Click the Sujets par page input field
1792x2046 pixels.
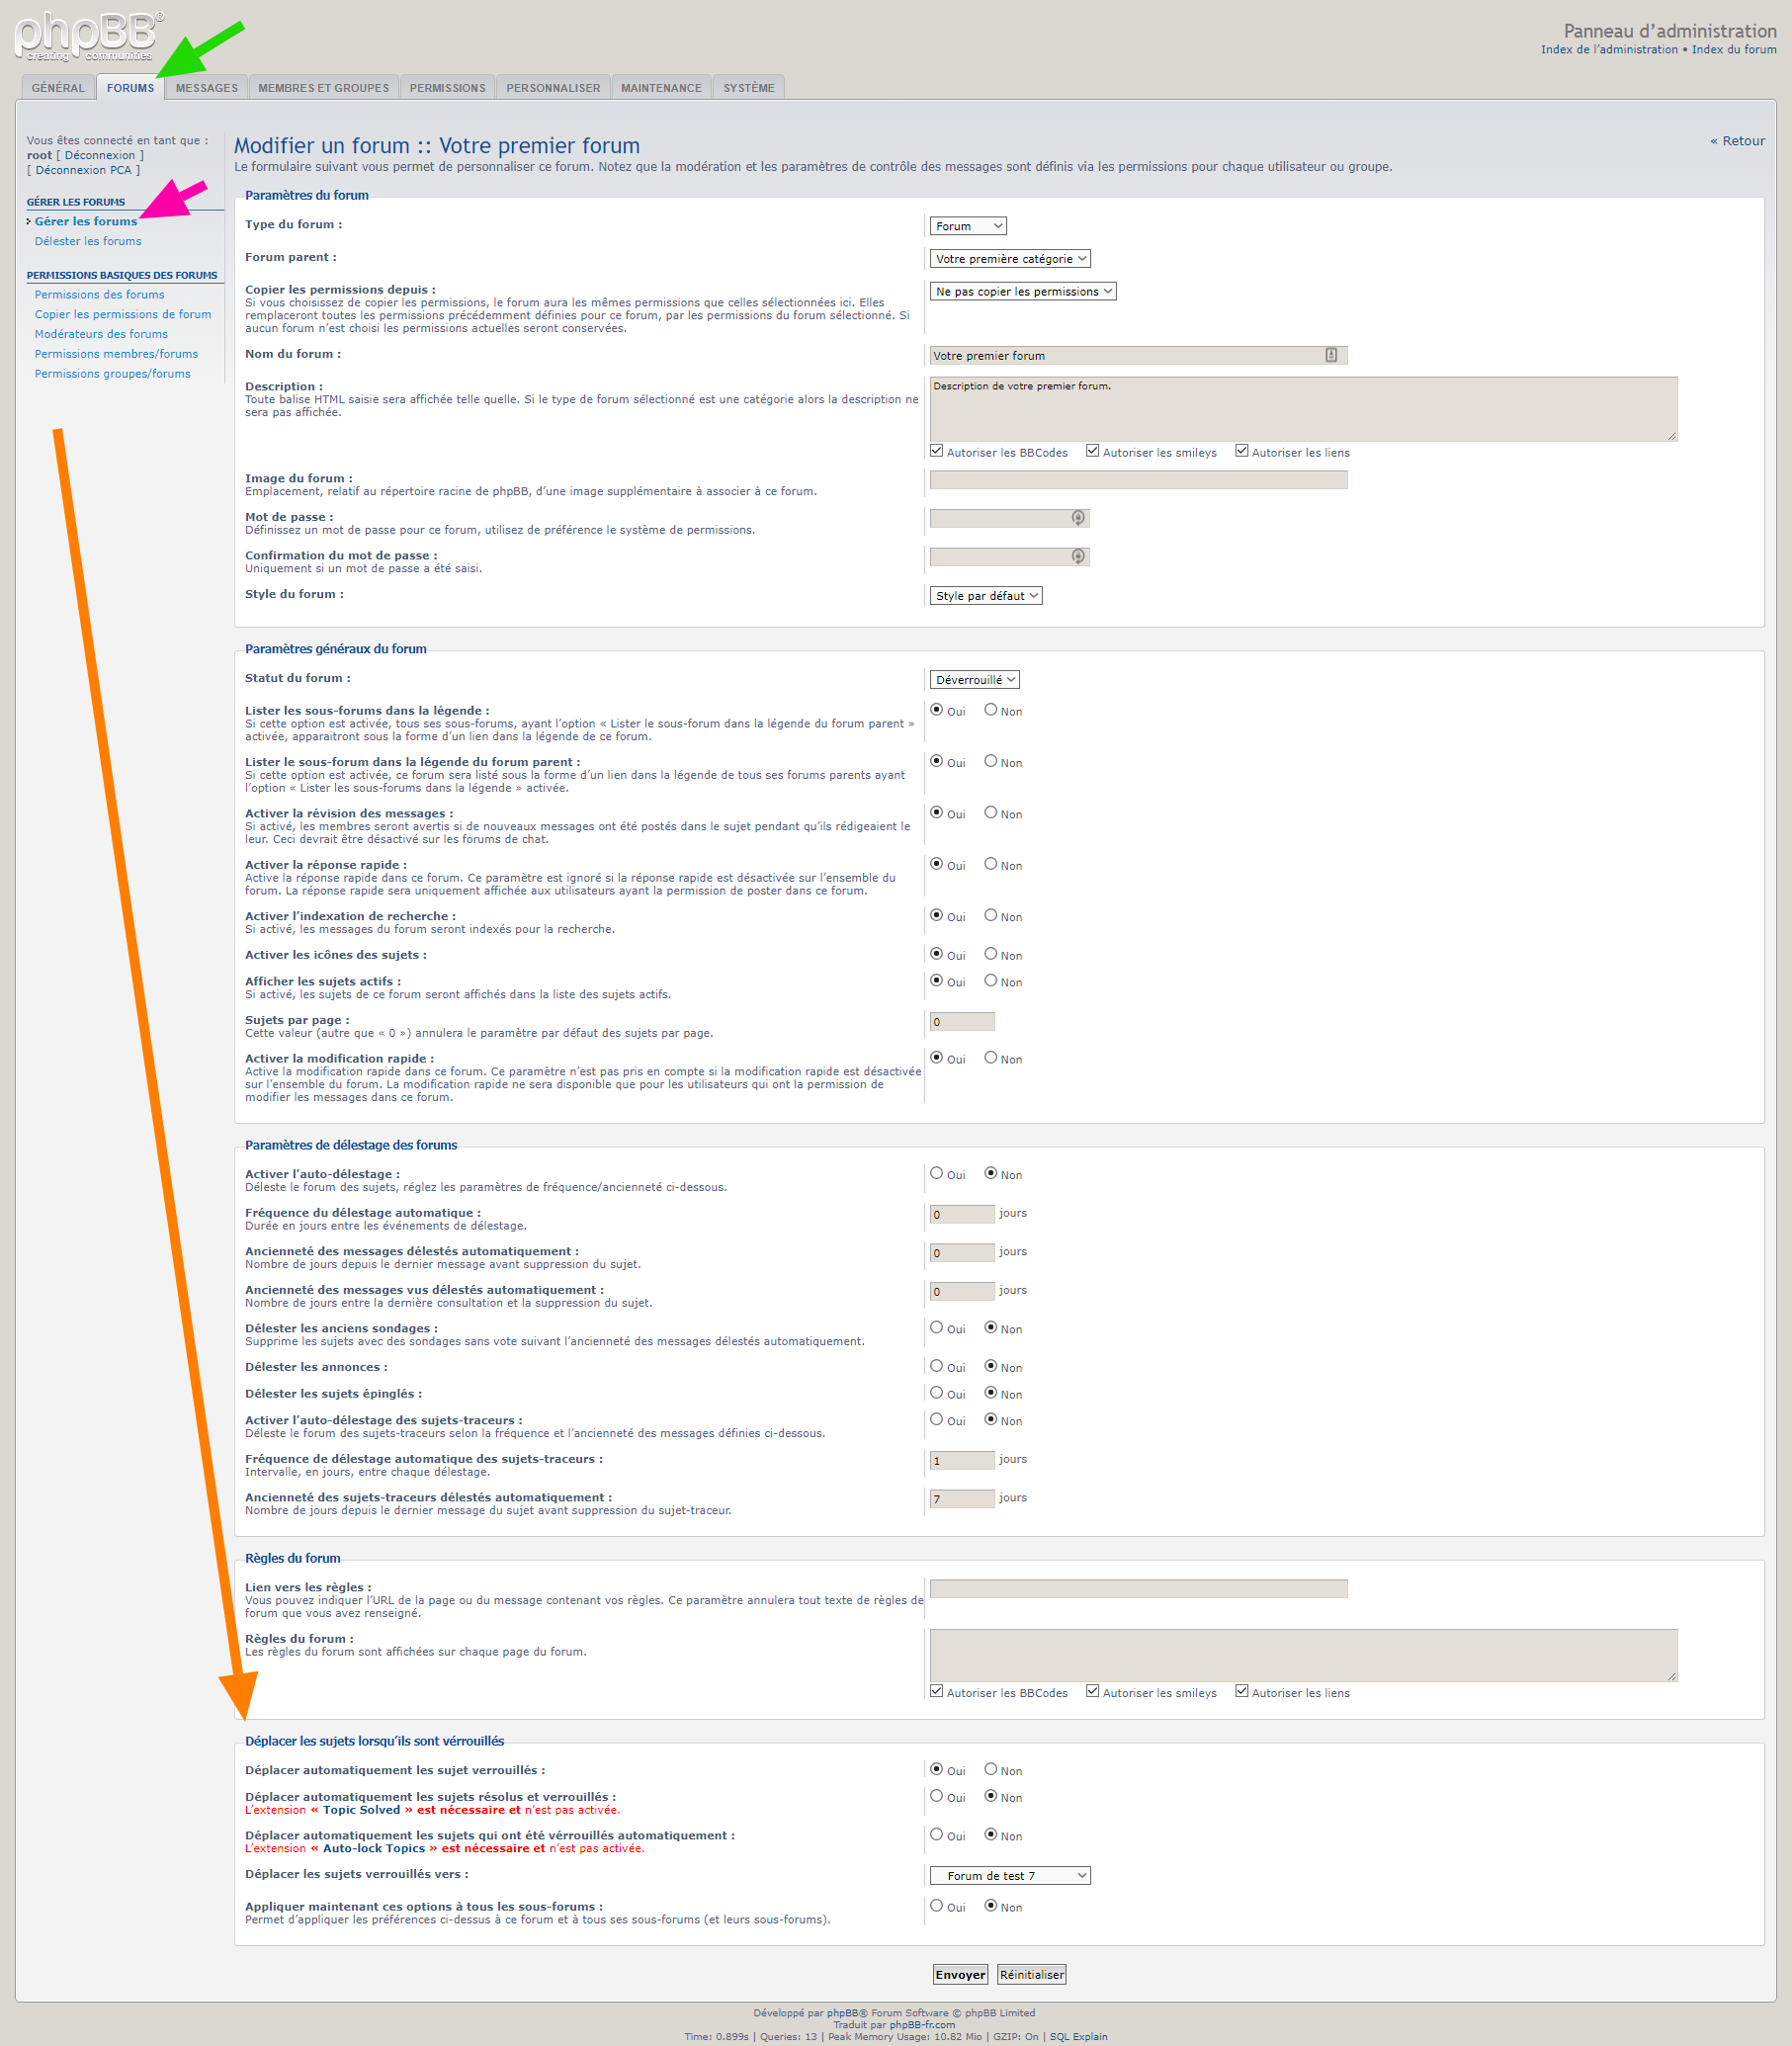point(961,1022)
